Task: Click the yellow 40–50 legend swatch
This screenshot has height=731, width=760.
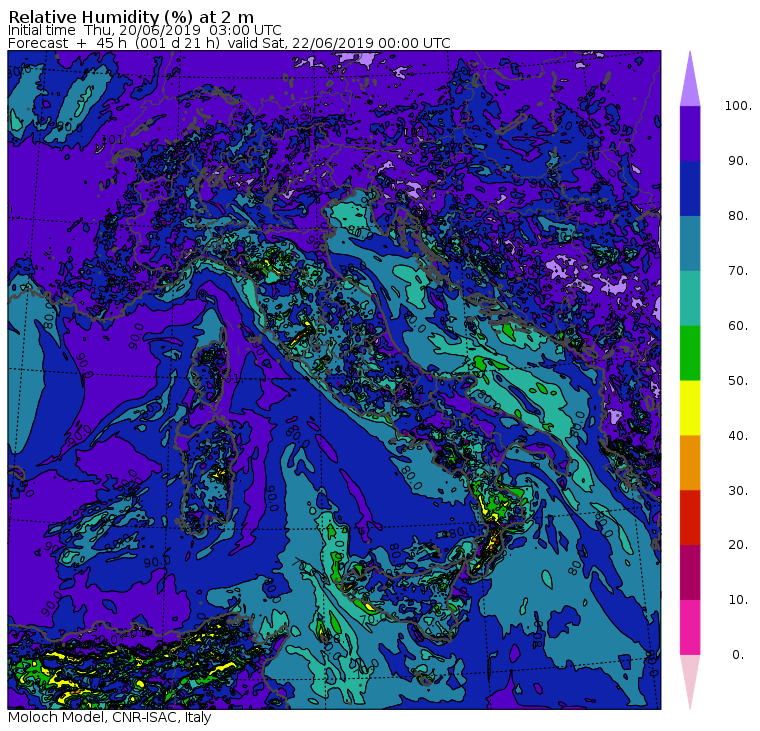Action: click(690, 408)
